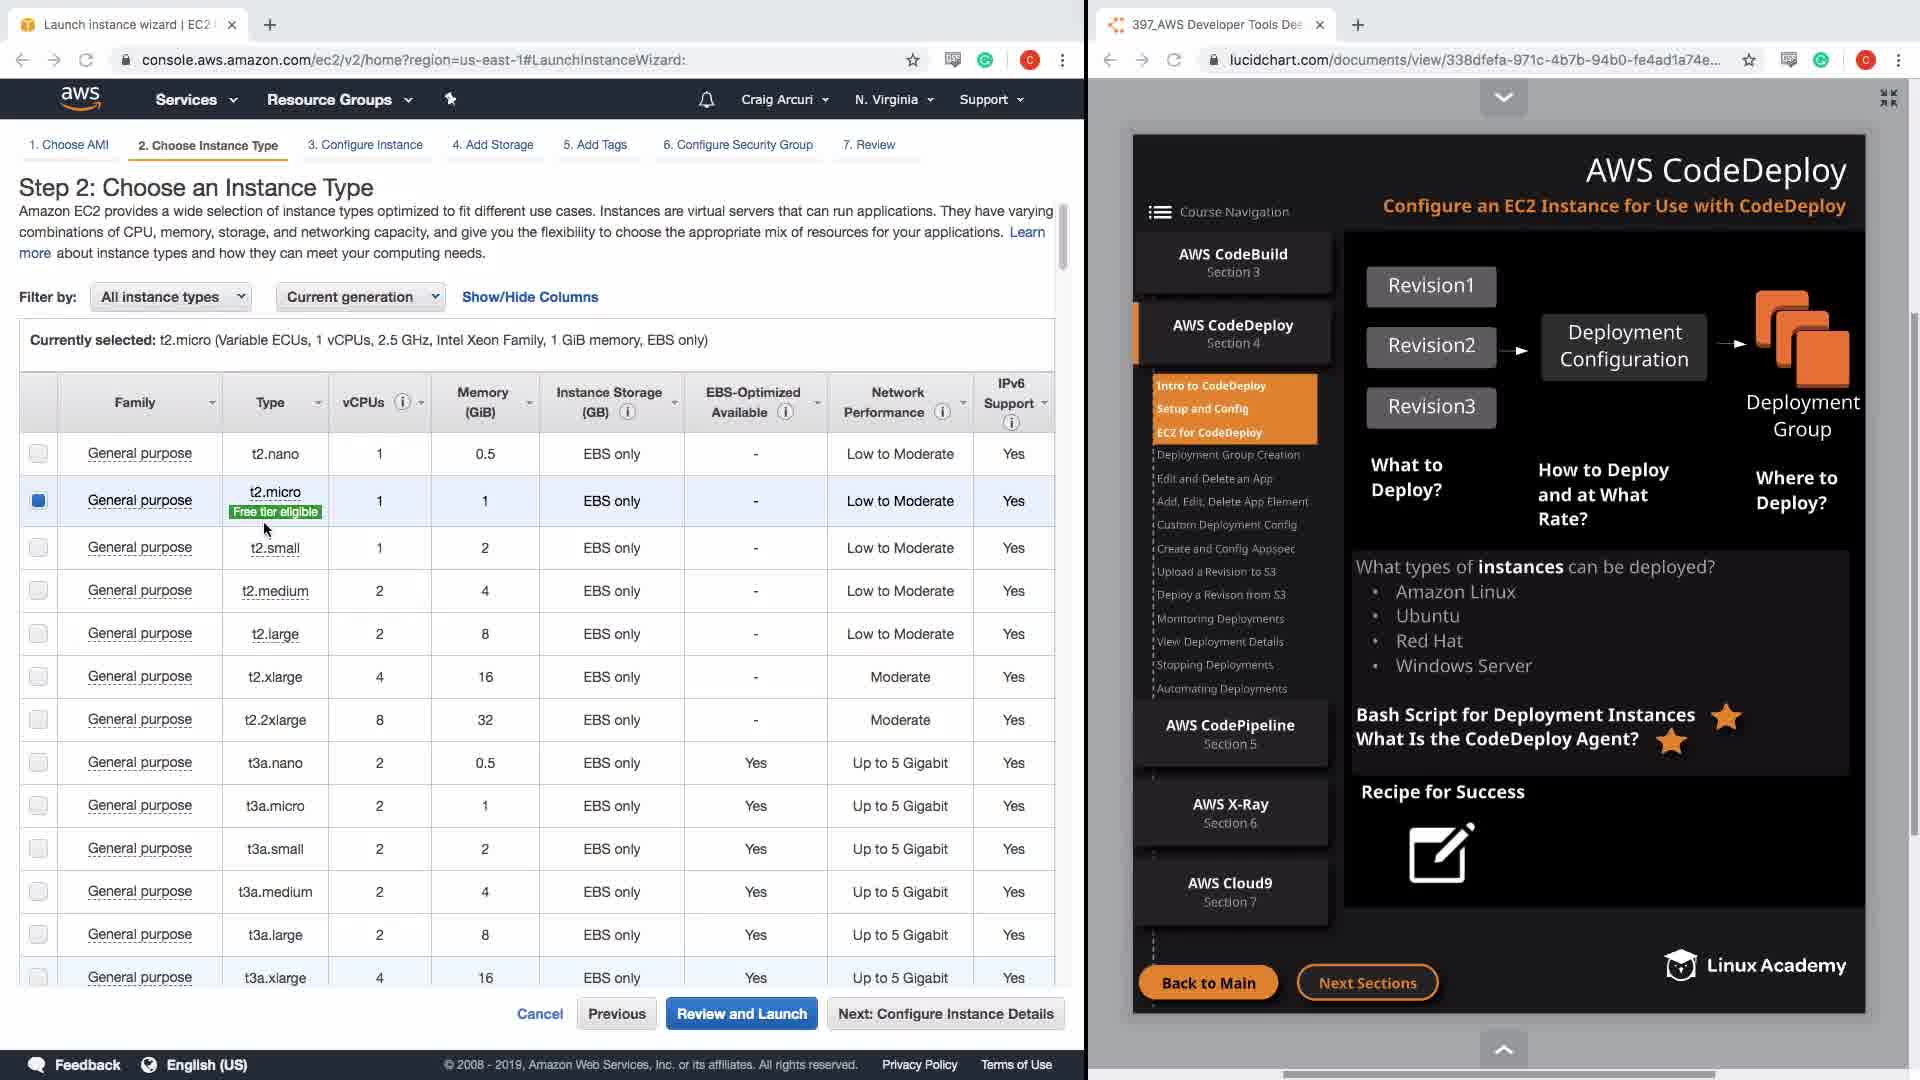Image resolution: width=1920 pixels, height=1080 pixels.
Task: Tick the t3a.micro instance checkbox
Action: pyautogui.click(x=38, y=806)
